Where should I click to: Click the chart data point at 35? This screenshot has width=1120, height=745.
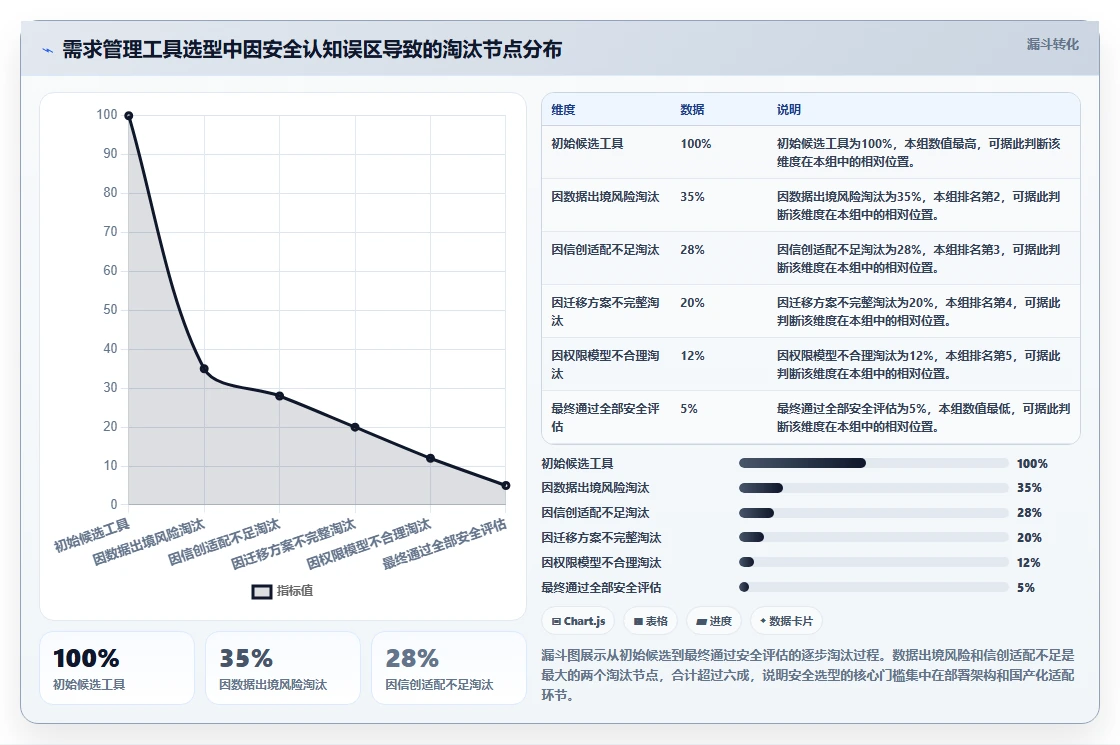pos(204,369)
